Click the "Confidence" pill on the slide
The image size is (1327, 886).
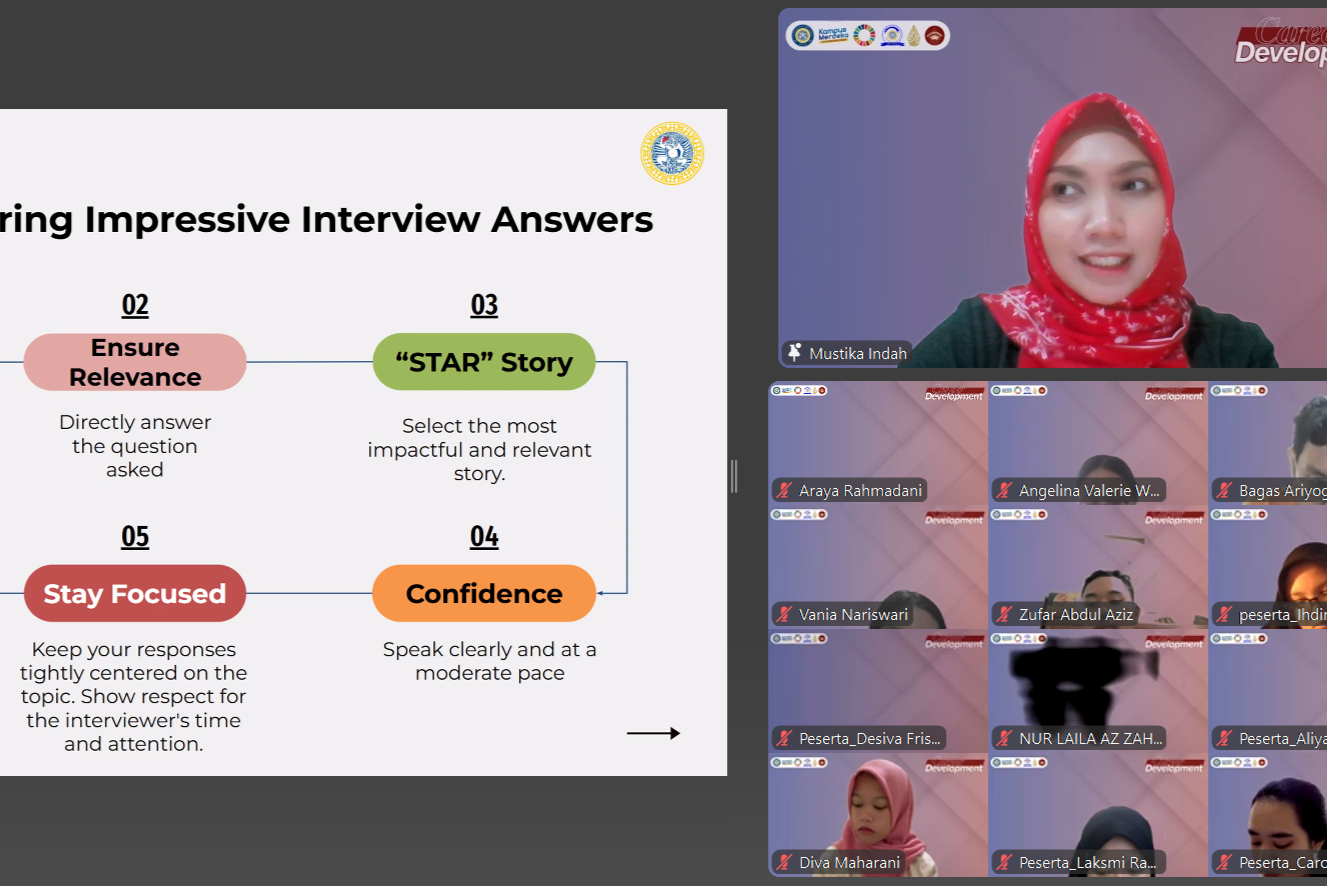point(484,593)
